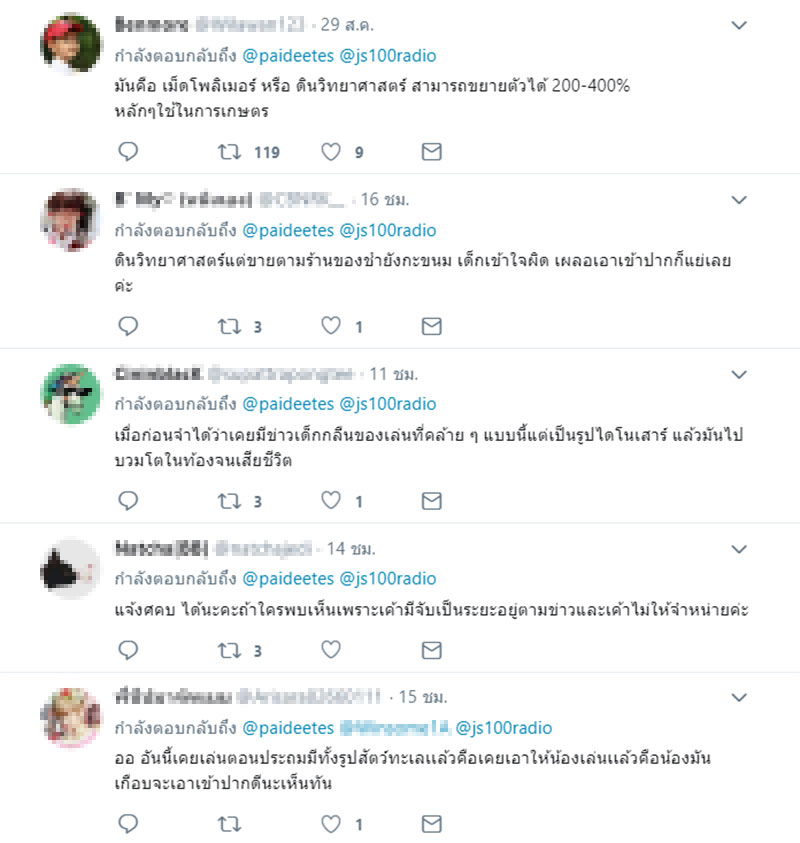This screenshot has width=800, height=843.
Task: Open the 11 ชม. timestamp link
Action: pos(394,374)
